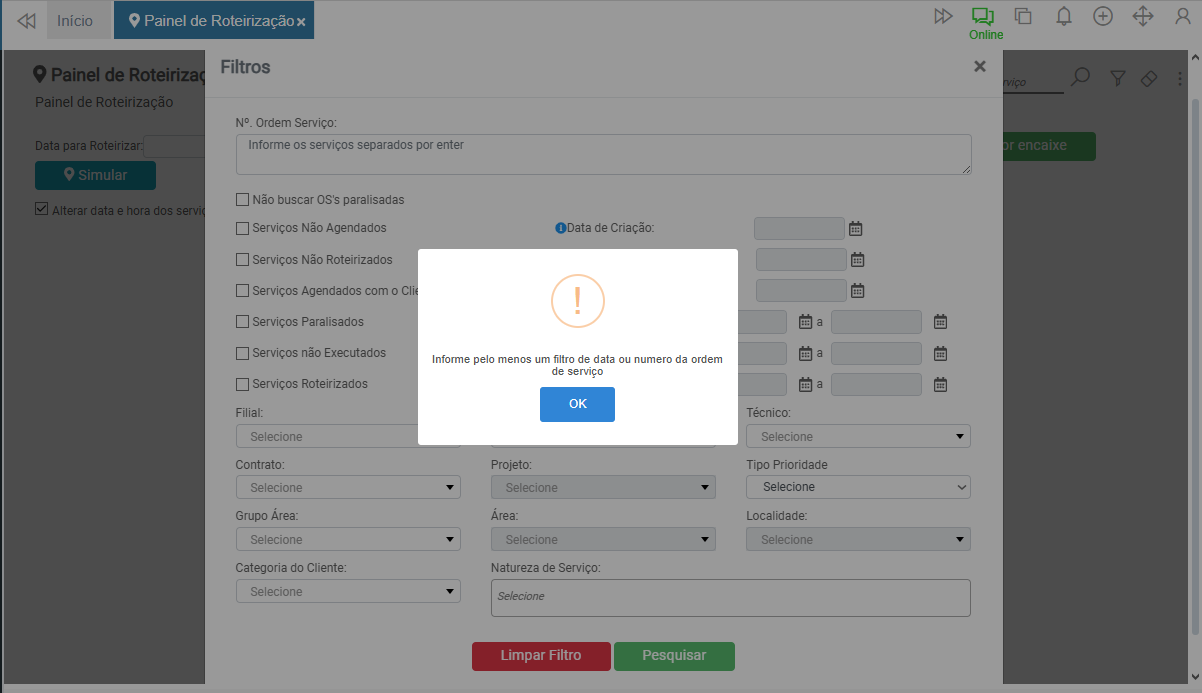Expand the Tipo Prioridade dropdown

(858, 487)
